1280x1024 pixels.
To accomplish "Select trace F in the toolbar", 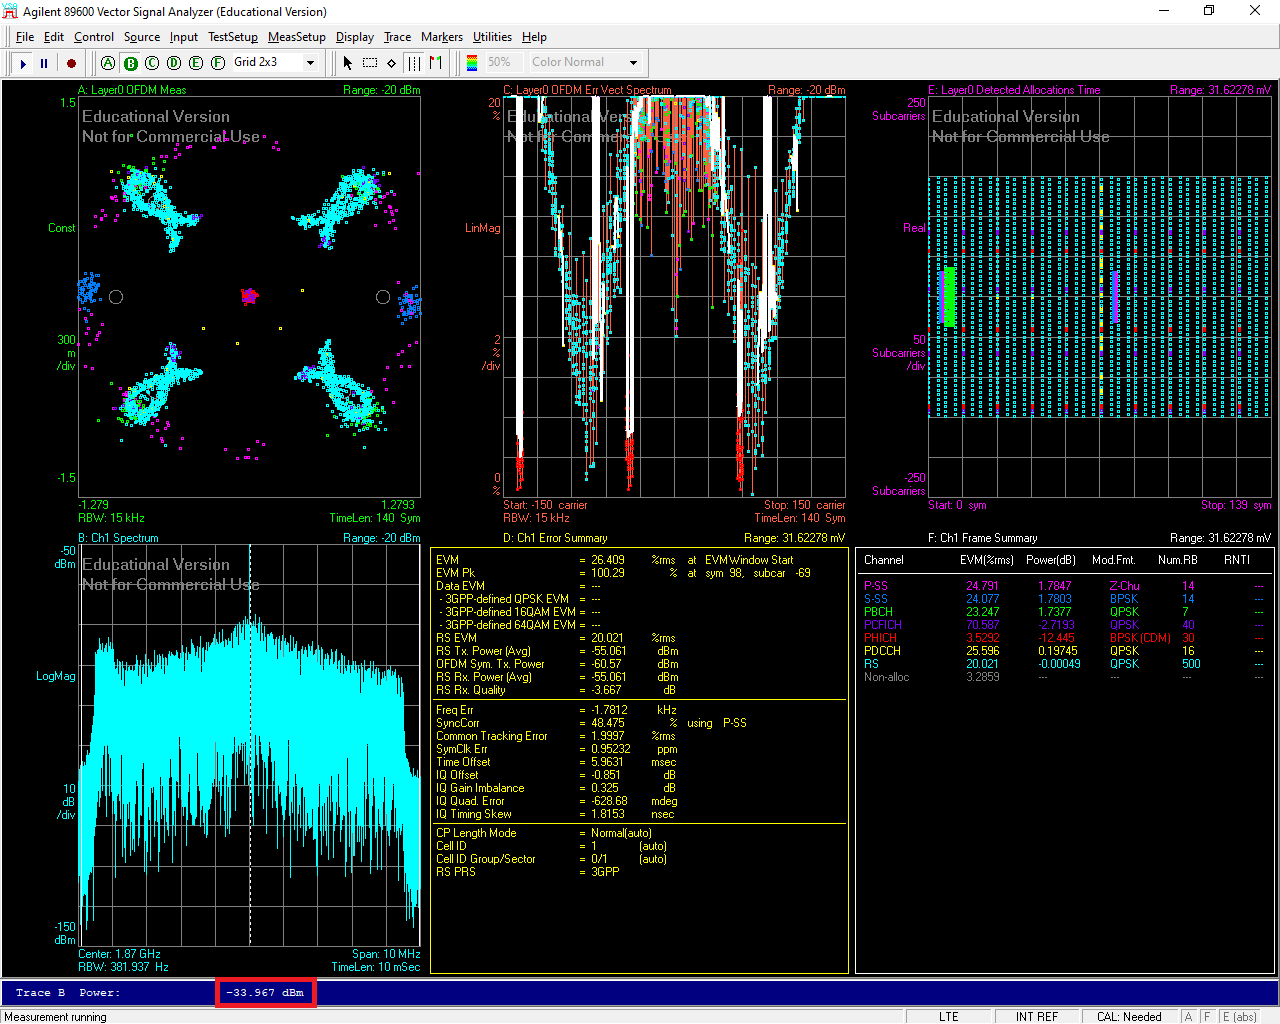I will point(217,63).
